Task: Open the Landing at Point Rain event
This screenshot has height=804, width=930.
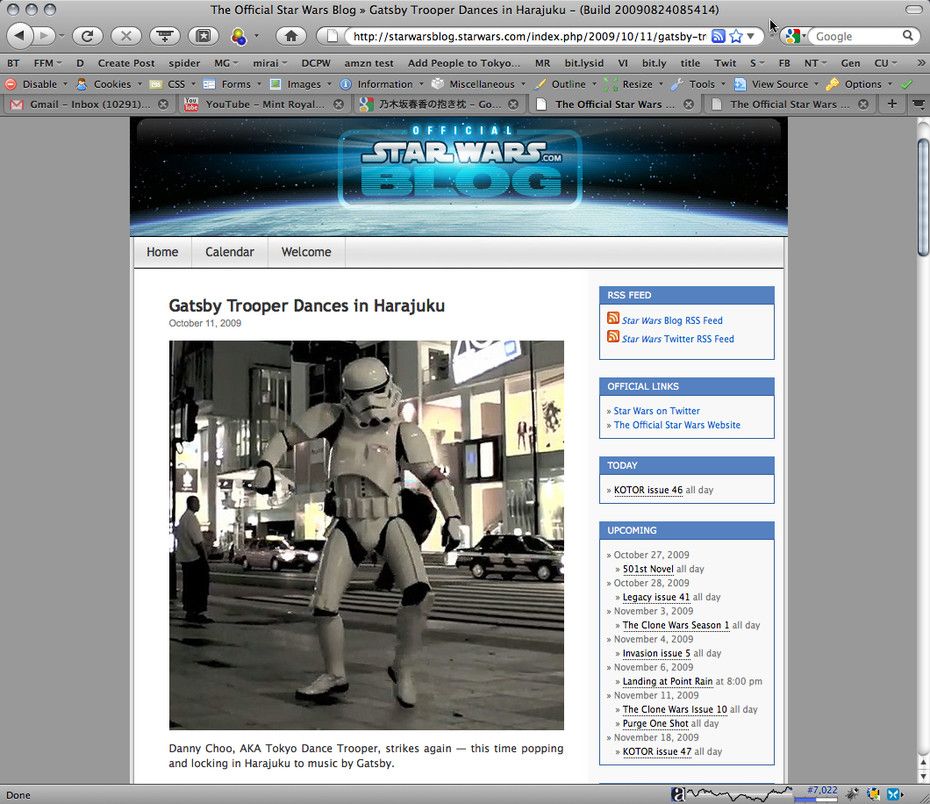Action: pyautogui.click(x=667, y=681)
